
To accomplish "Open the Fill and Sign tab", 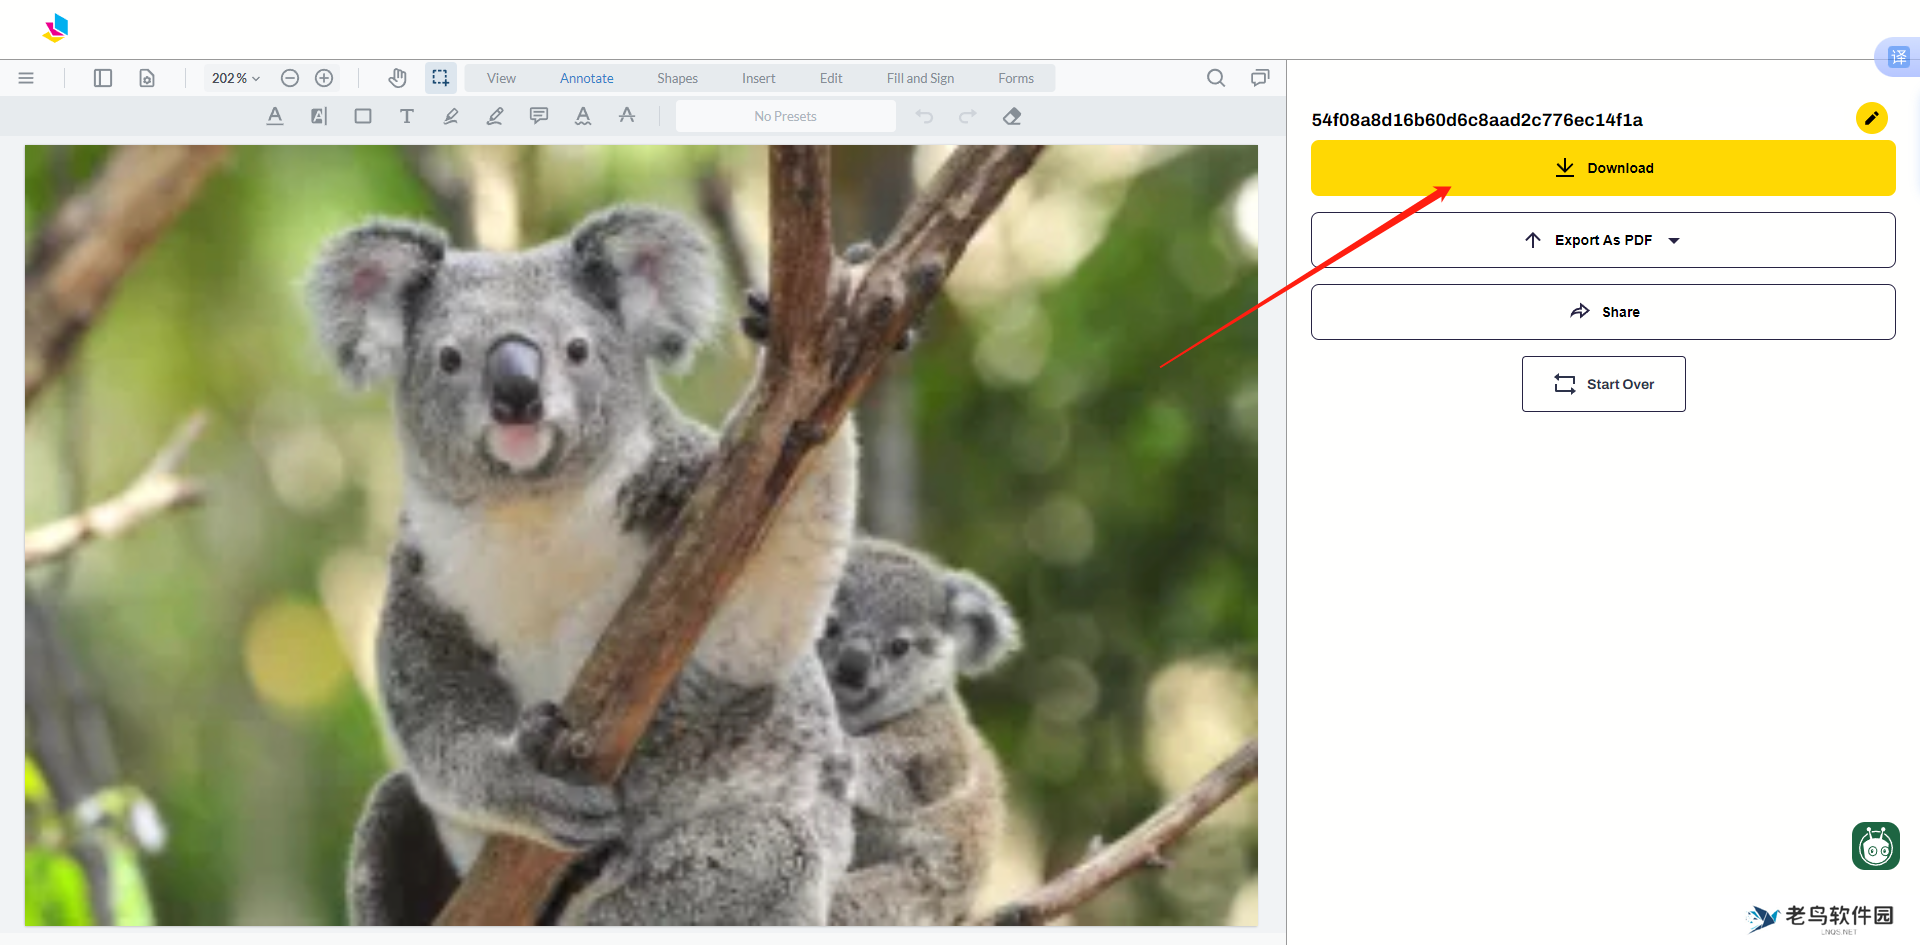I will (x=920, y=78).
